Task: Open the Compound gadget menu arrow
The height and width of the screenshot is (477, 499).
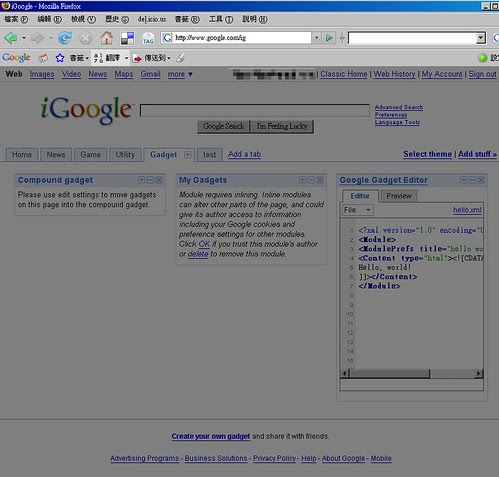Action: [141, 180]
